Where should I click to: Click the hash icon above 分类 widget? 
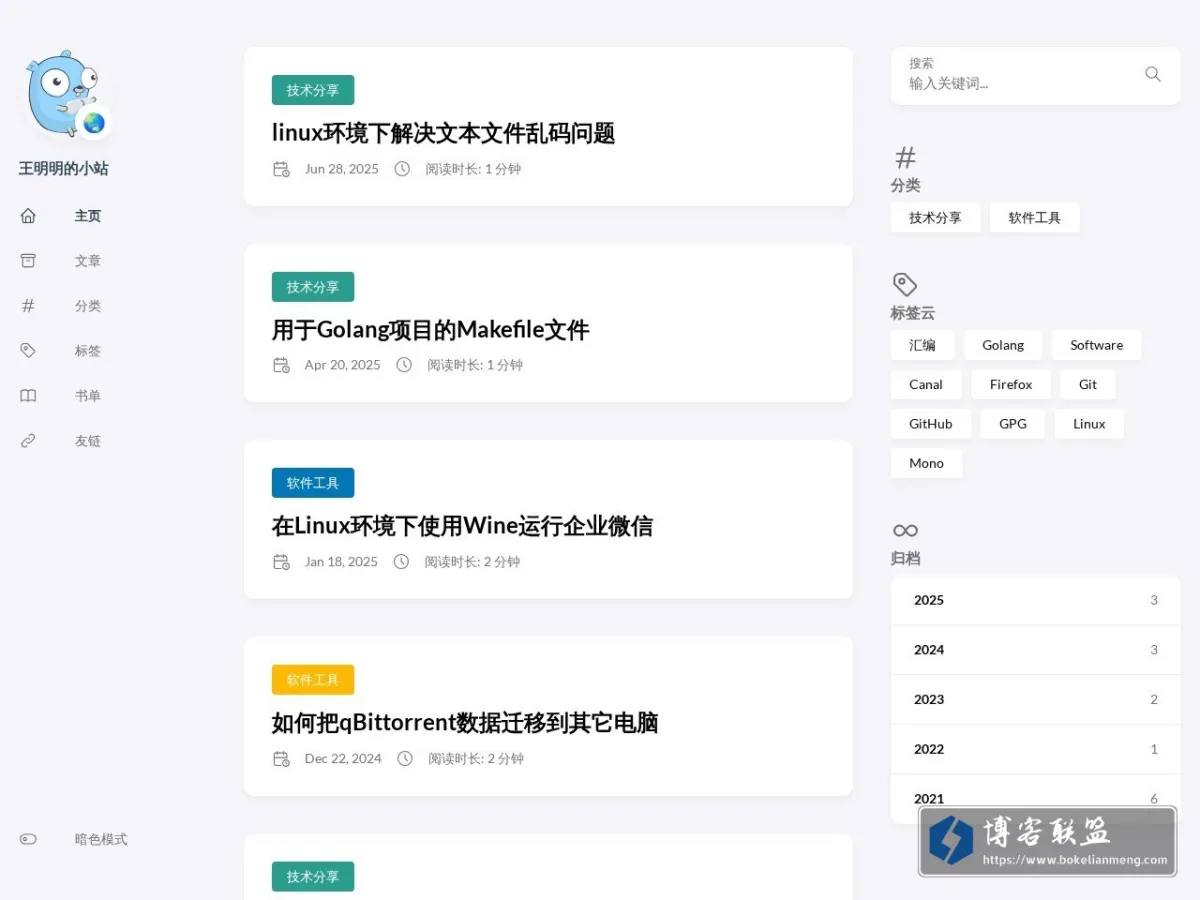click(x=905, y=158)
